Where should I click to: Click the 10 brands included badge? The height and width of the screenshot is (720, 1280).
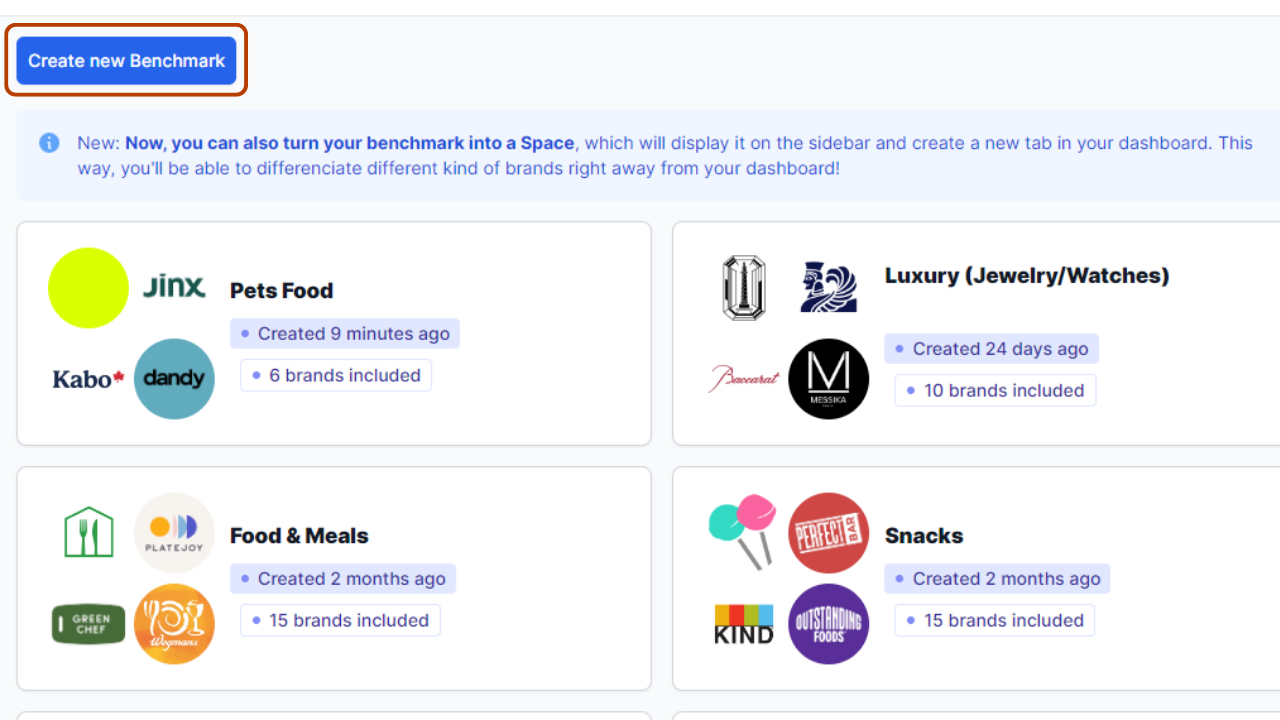pyautogui.click(x=995, y=390)
